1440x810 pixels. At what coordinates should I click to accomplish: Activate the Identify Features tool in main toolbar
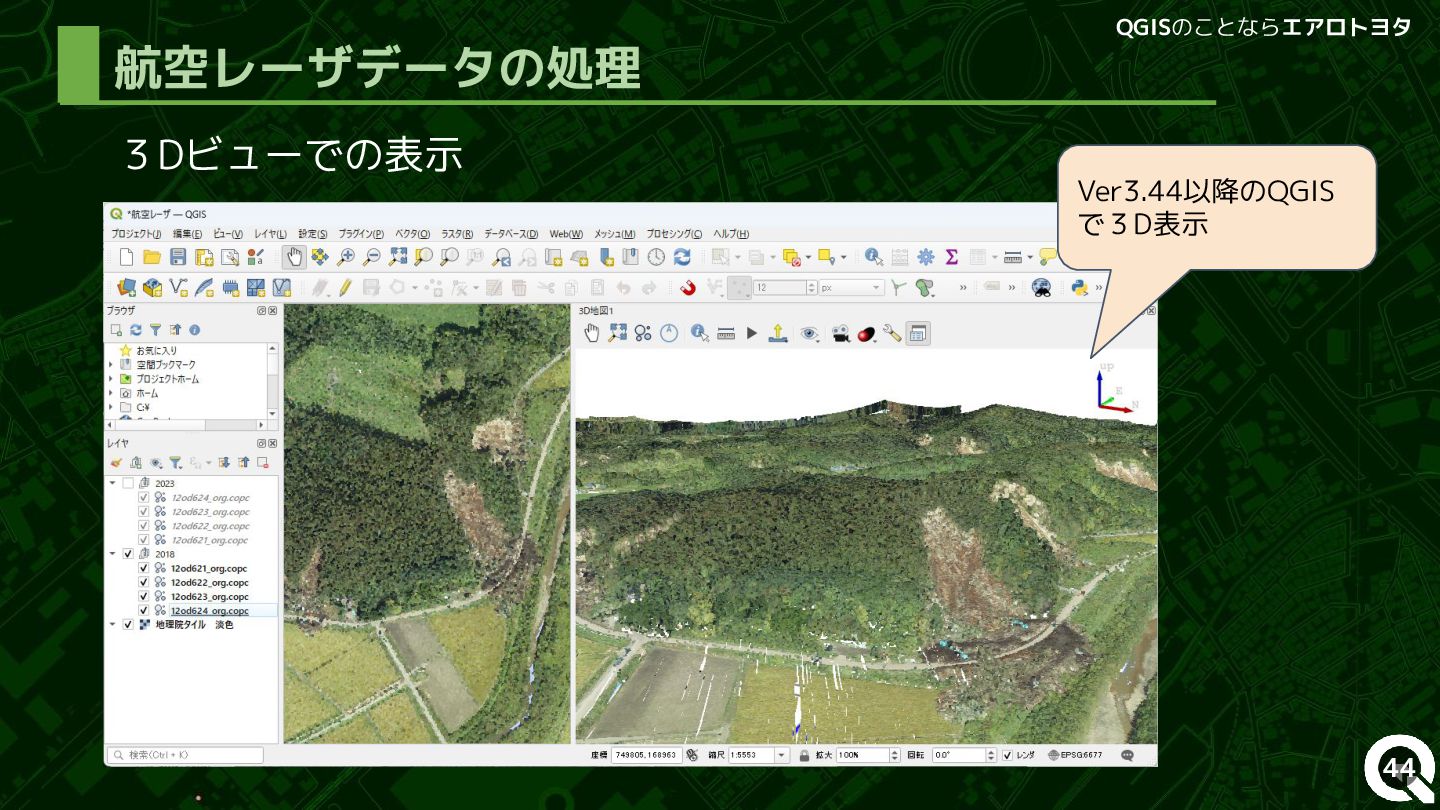874,257
